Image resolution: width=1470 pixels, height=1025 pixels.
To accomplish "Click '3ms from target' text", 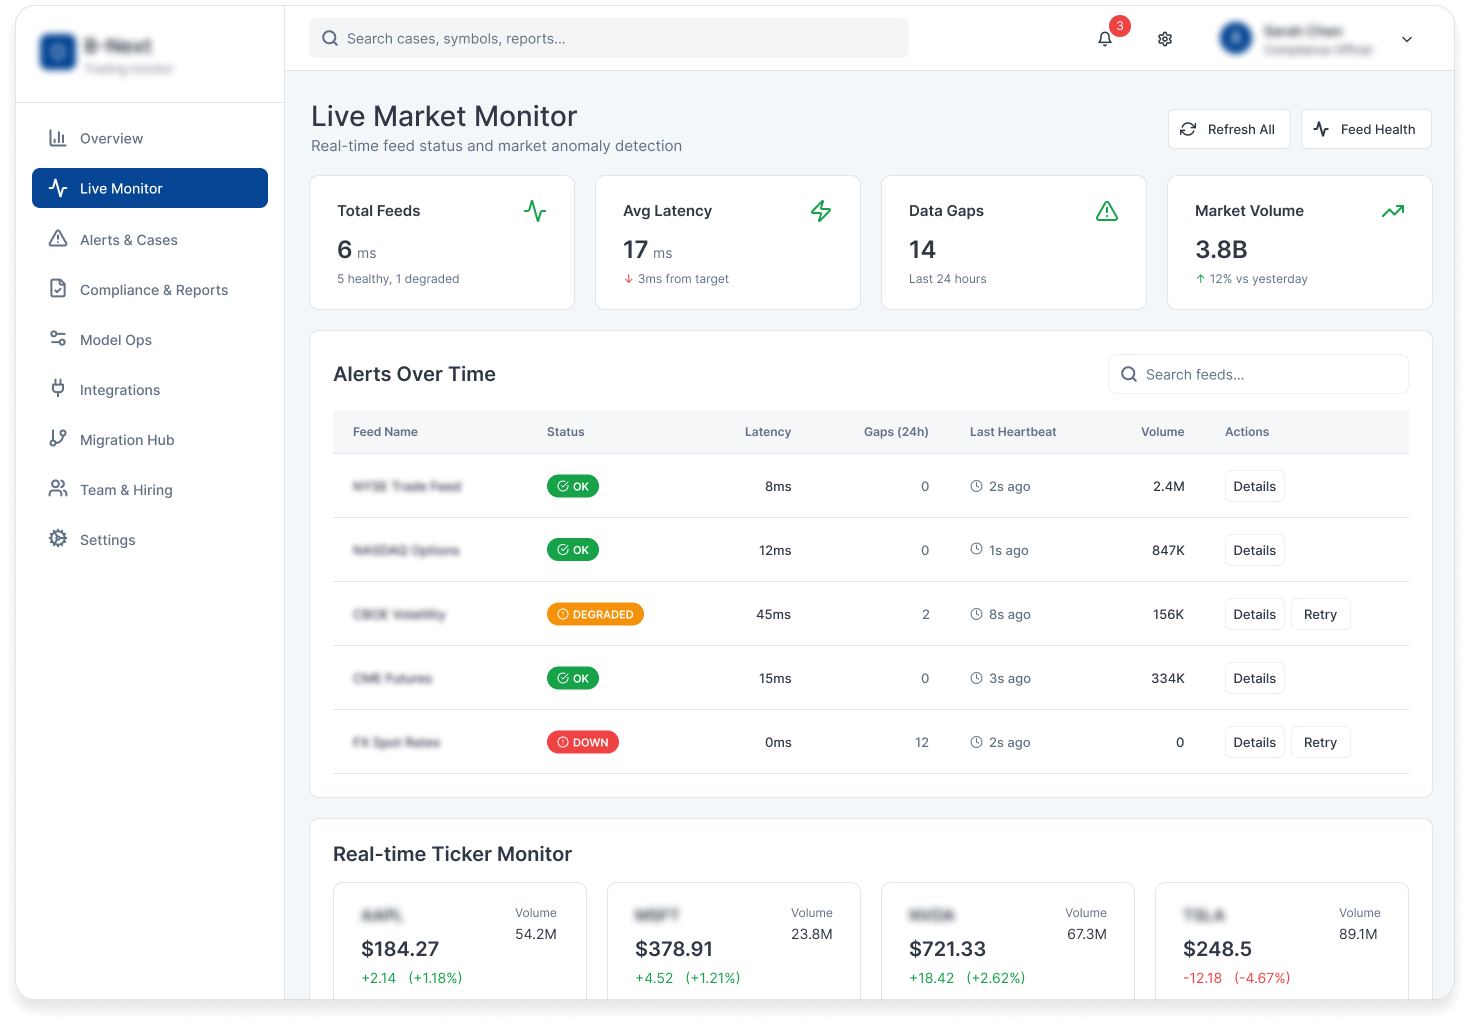I will (683, 279).
